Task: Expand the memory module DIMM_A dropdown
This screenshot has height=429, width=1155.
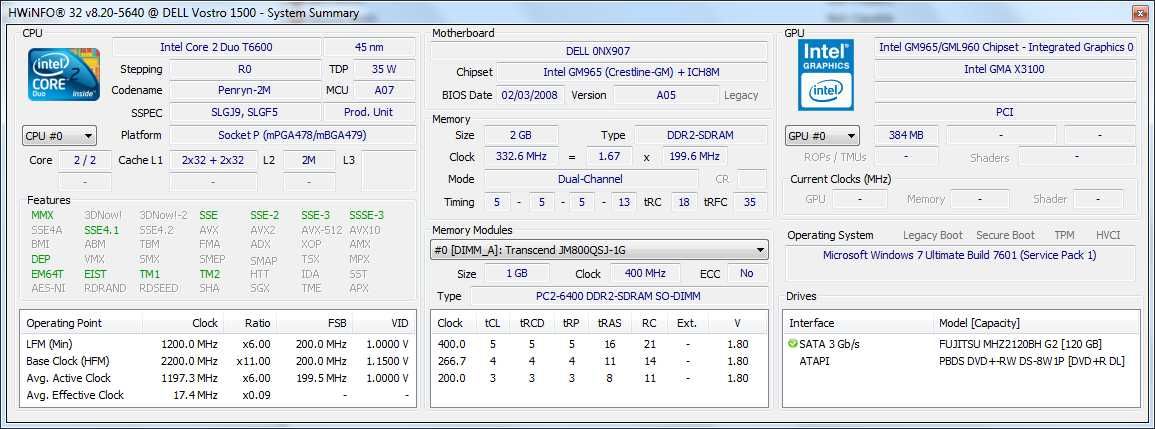Action: (599, 250)
